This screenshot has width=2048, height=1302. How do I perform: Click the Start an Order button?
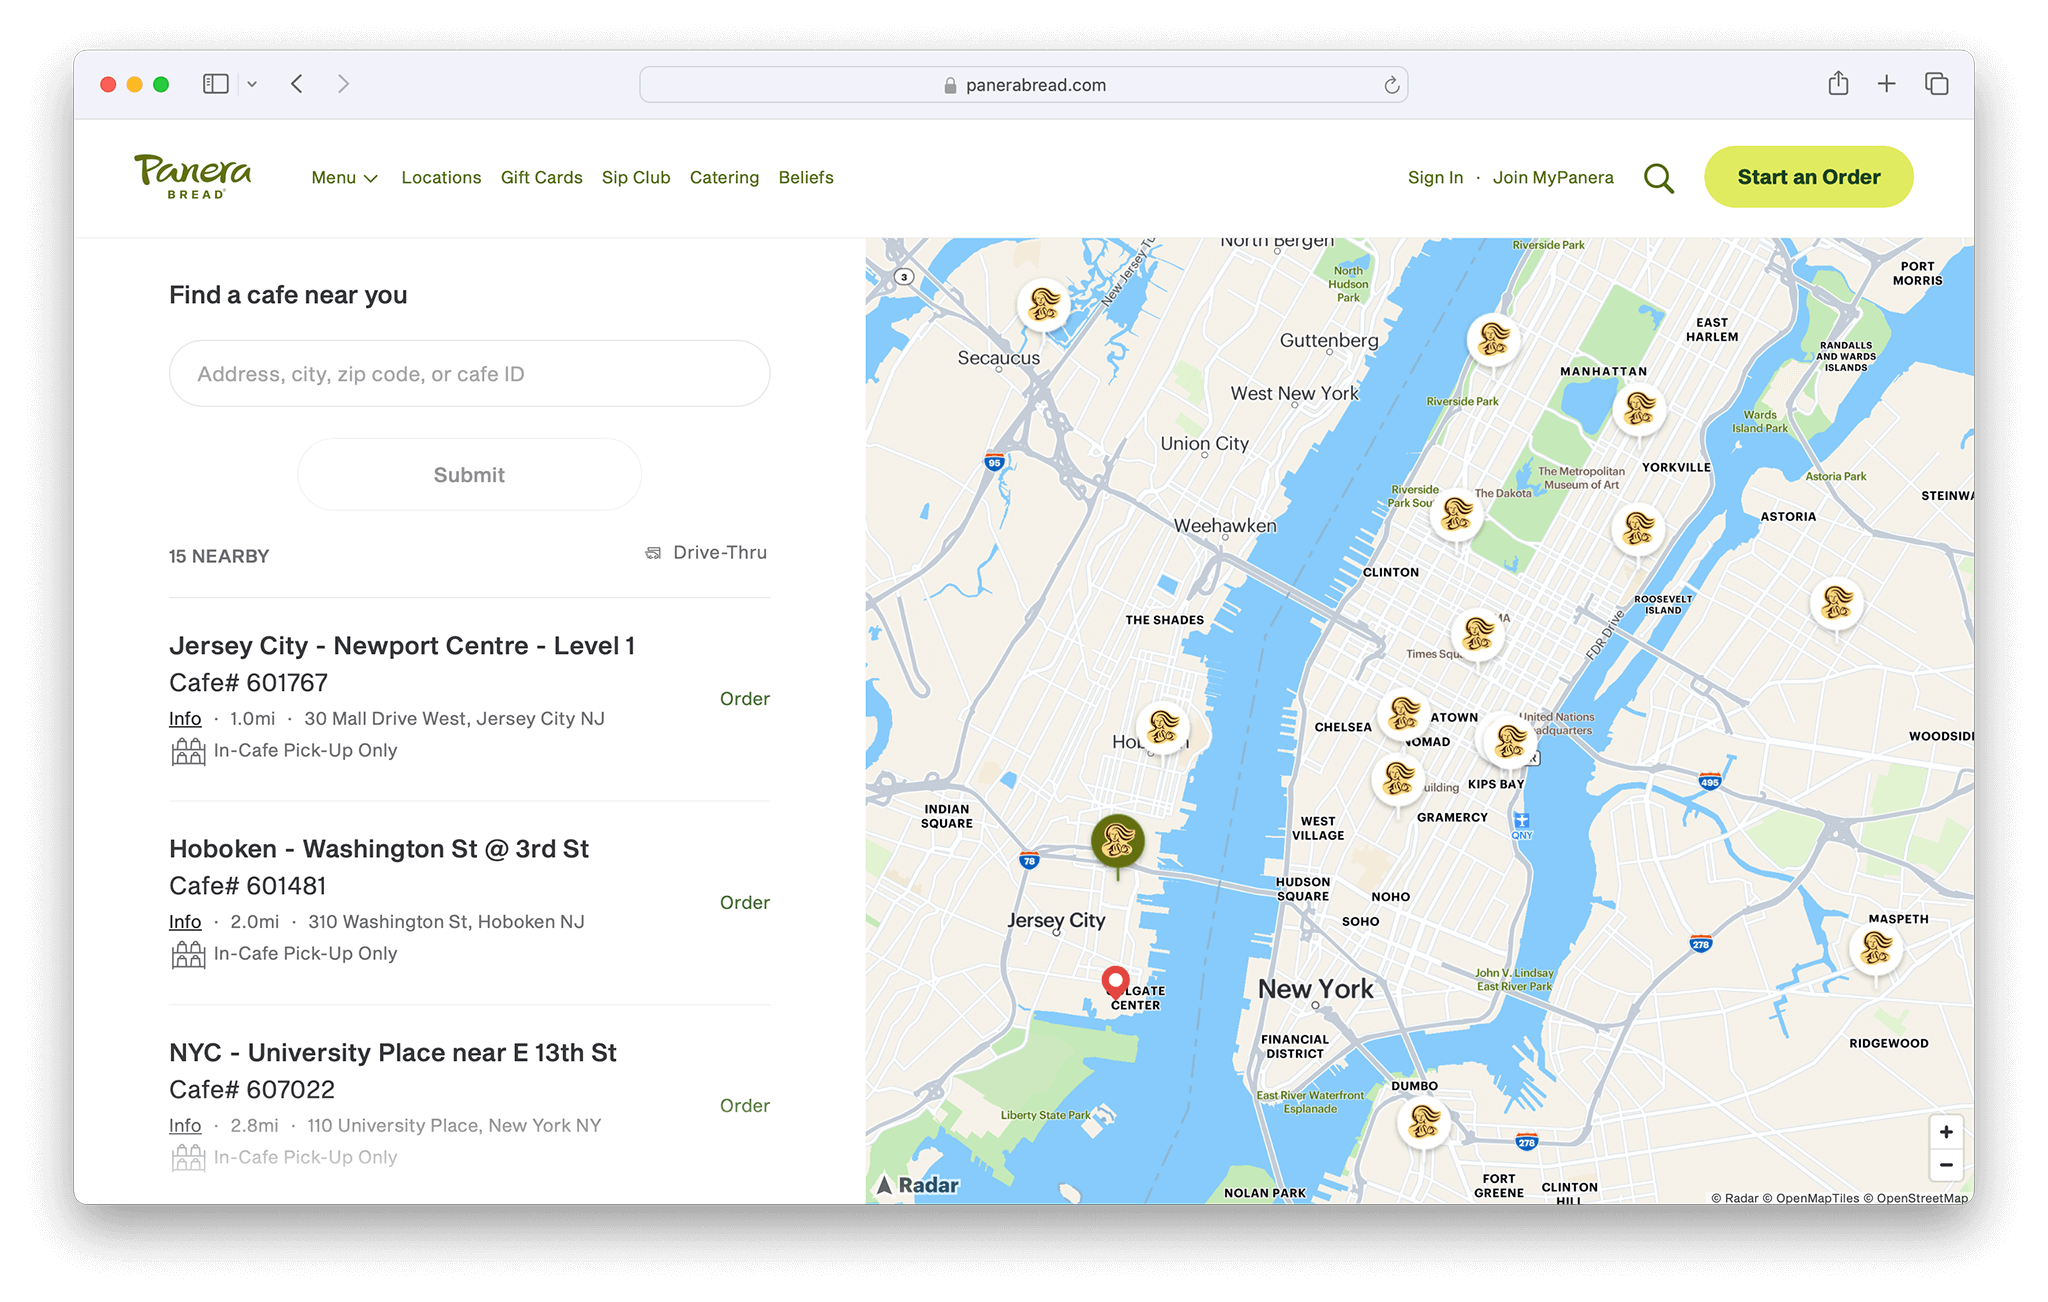coord(1808,177)
